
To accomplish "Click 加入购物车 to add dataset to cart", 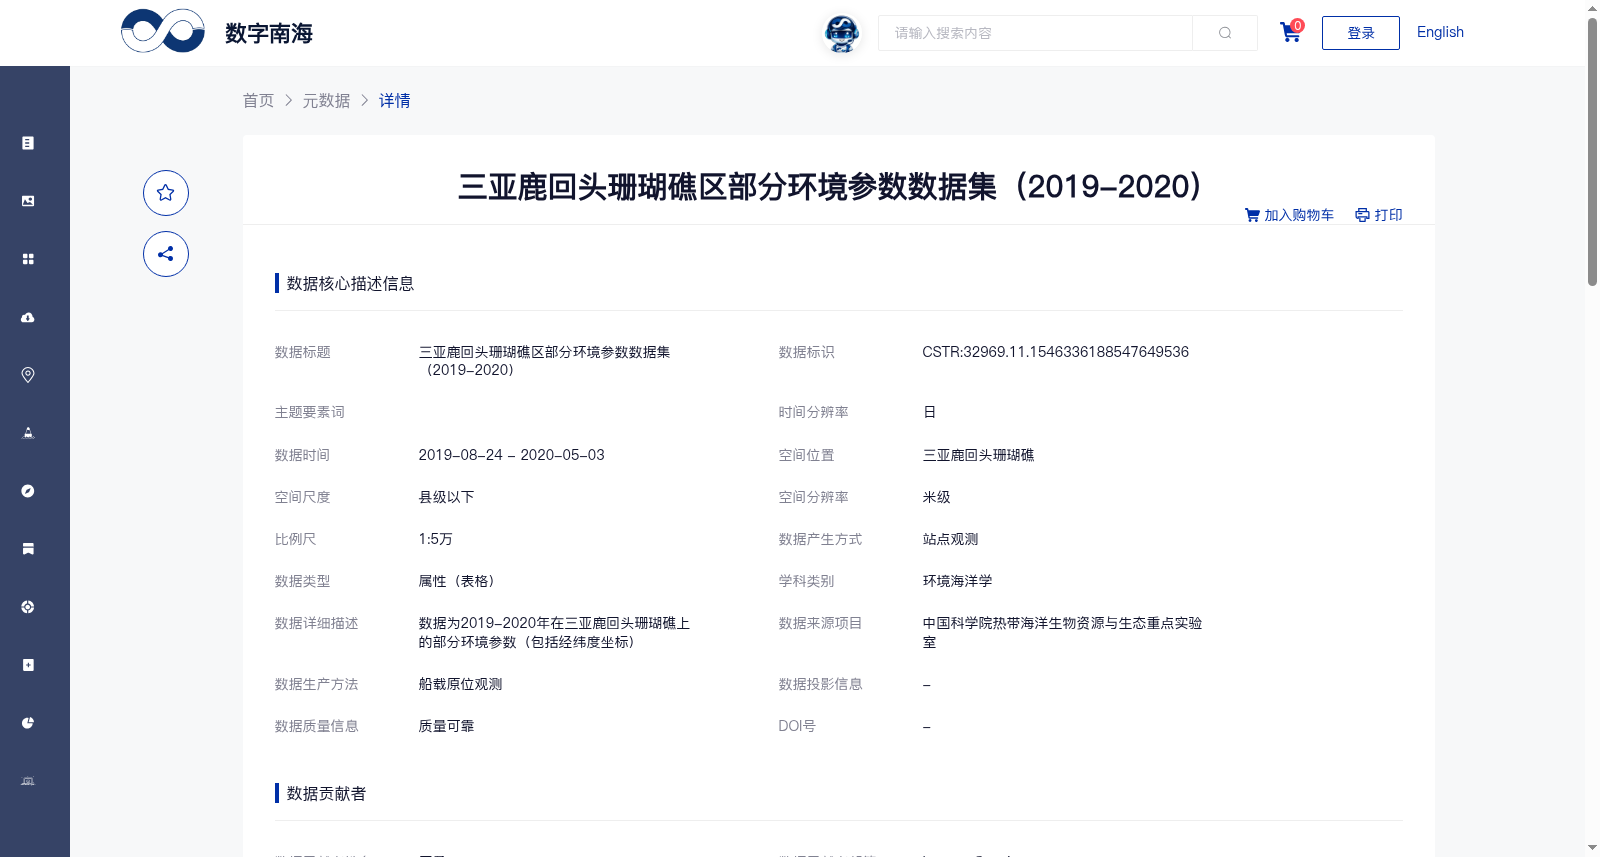I will pos(1289,215).
